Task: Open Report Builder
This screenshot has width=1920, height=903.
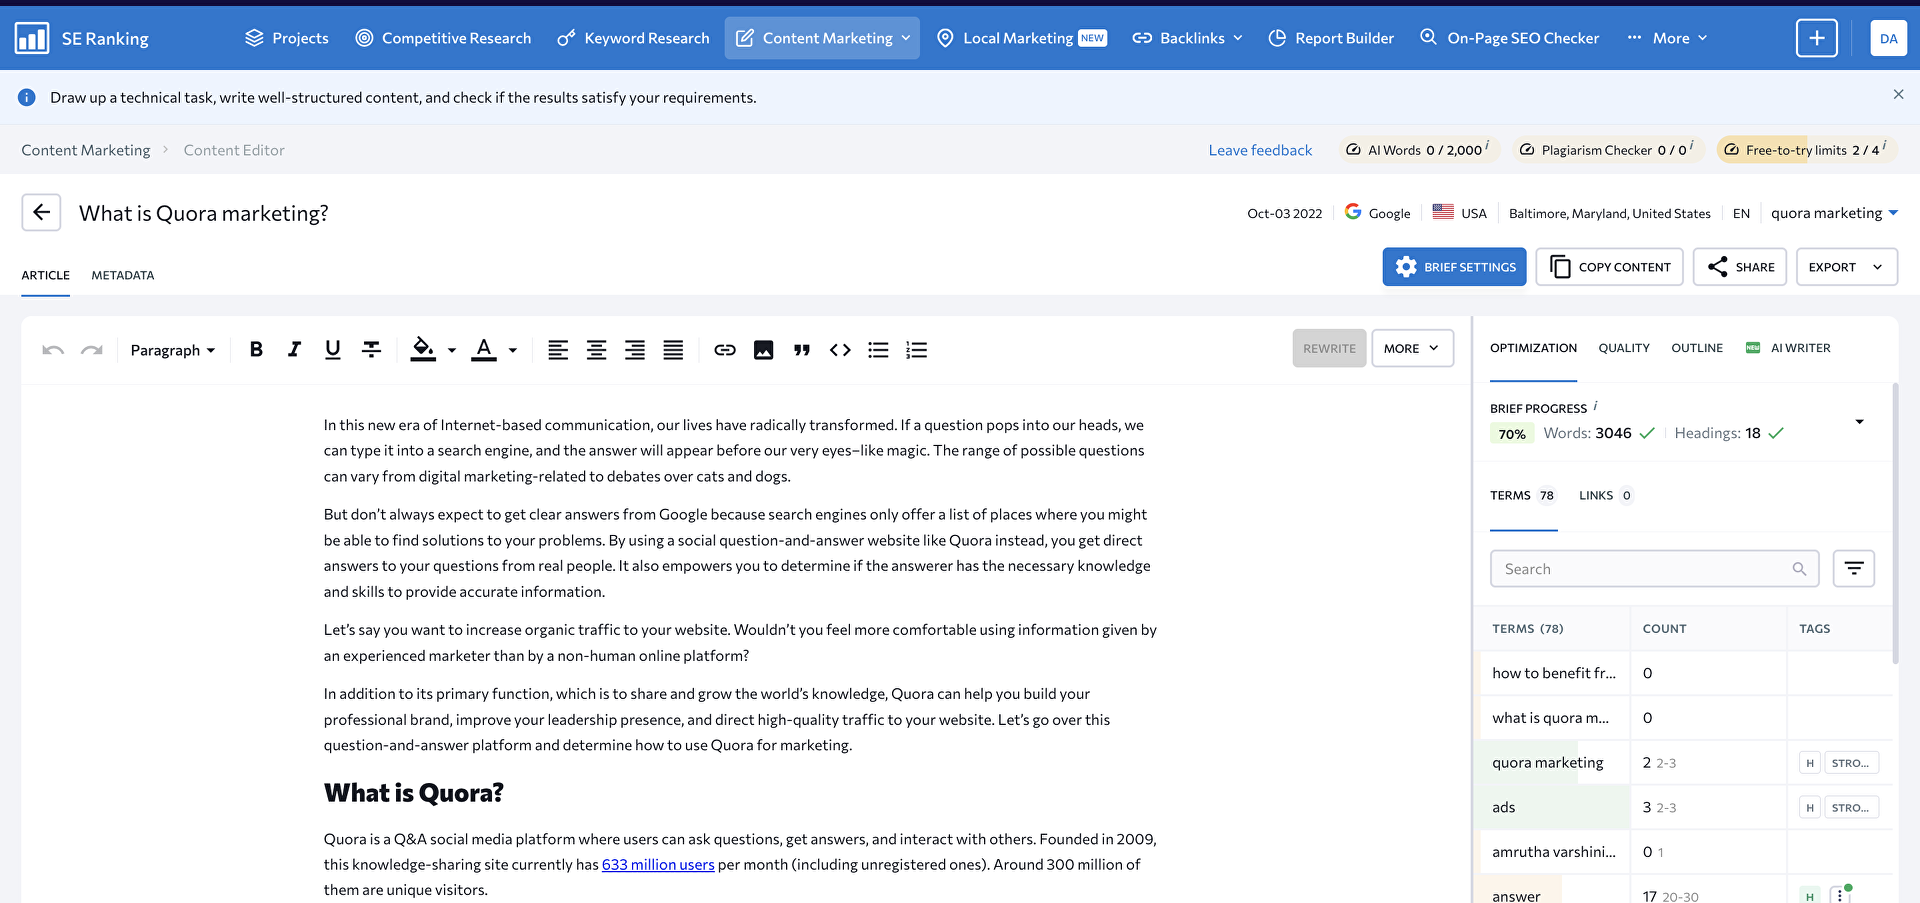Action: pos(1331,38)
